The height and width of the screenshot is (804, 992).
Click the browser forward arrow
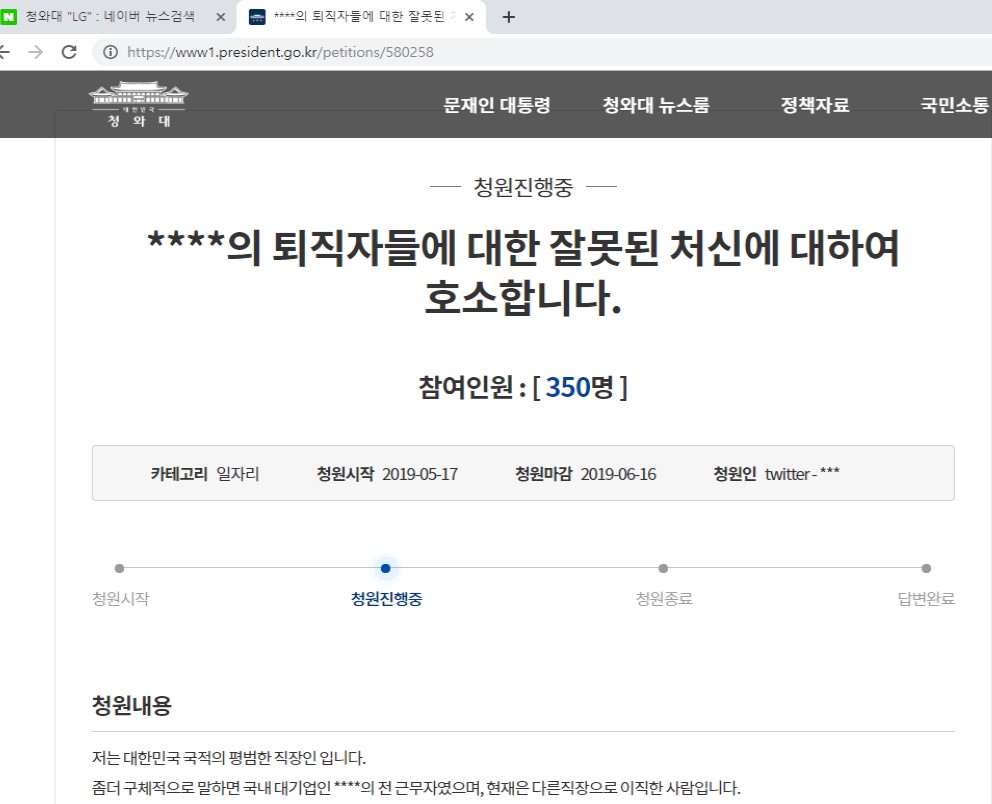(x=36, y=52)
